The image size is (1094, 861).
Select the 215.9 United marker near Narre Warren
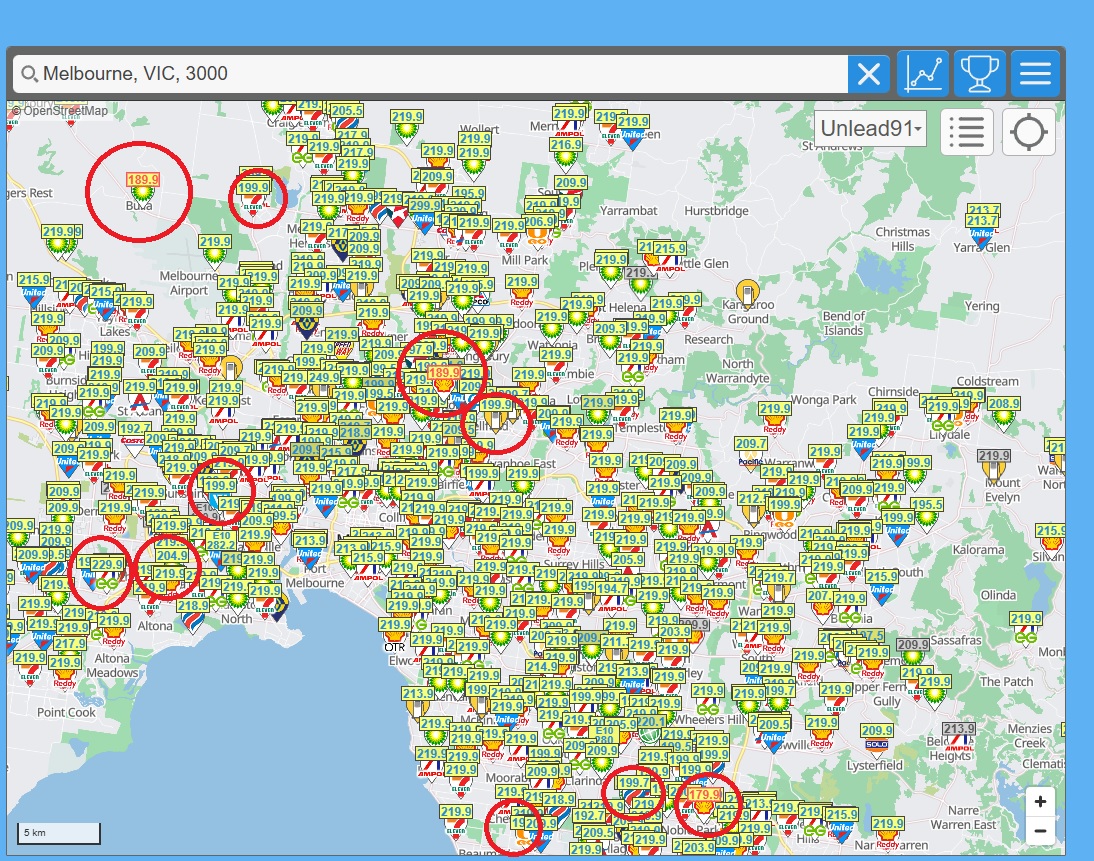(x=842, y=823)
